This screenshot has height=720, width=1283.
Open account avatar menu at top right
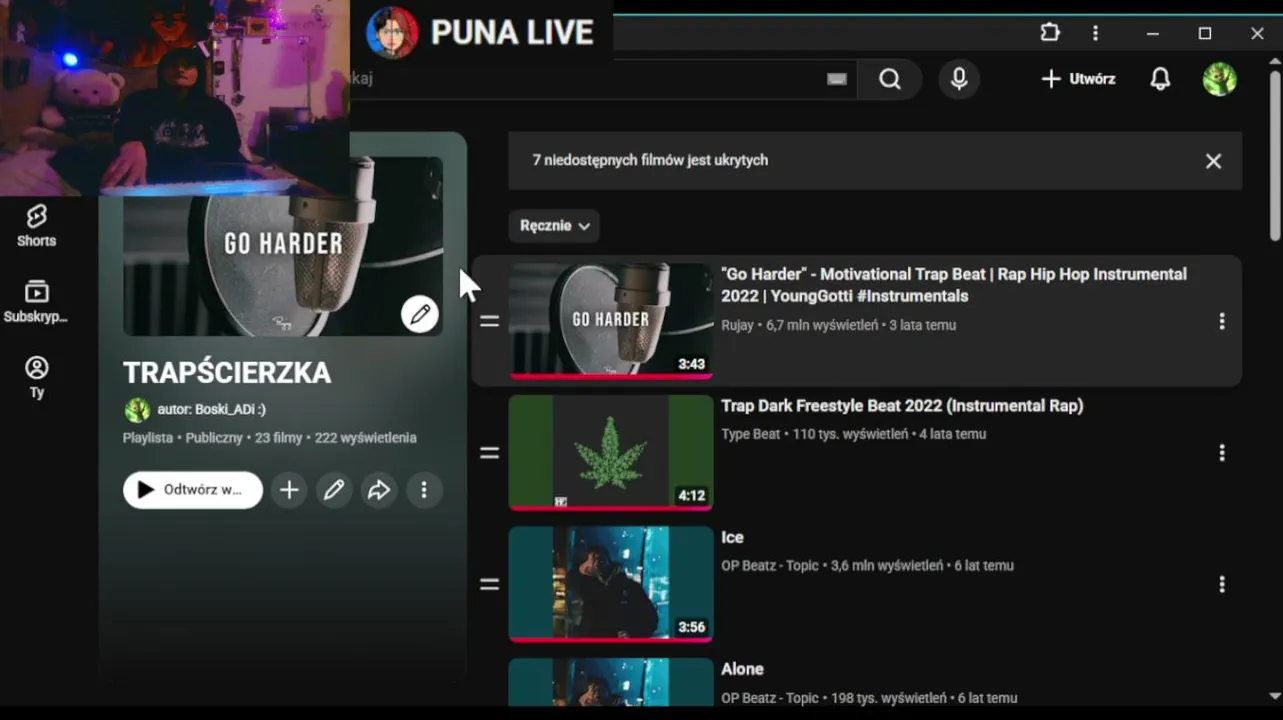[1219, 79]
